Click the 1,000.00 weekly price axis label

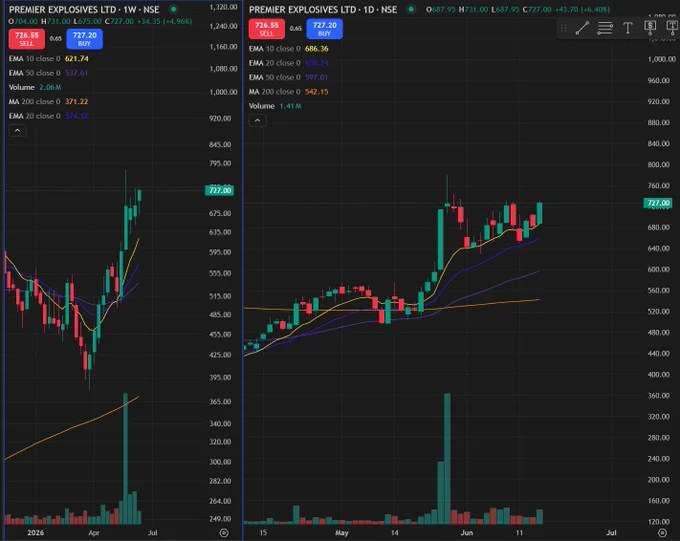(223, 92)
